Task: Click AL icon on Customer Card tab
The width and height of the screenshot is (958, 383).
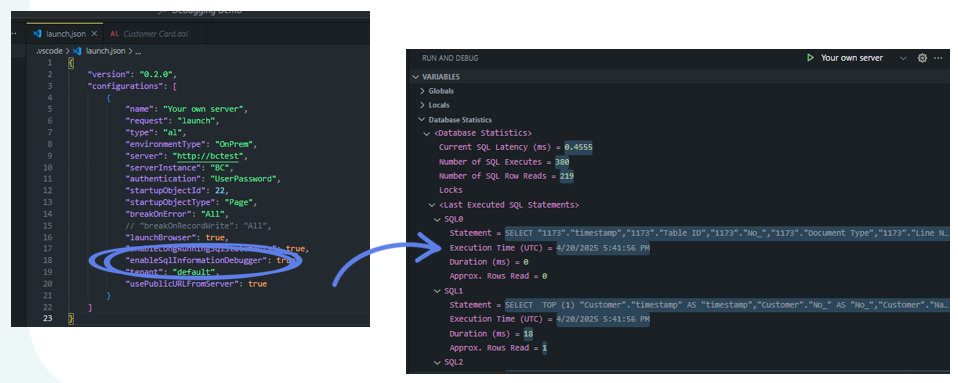Action: 114,34
